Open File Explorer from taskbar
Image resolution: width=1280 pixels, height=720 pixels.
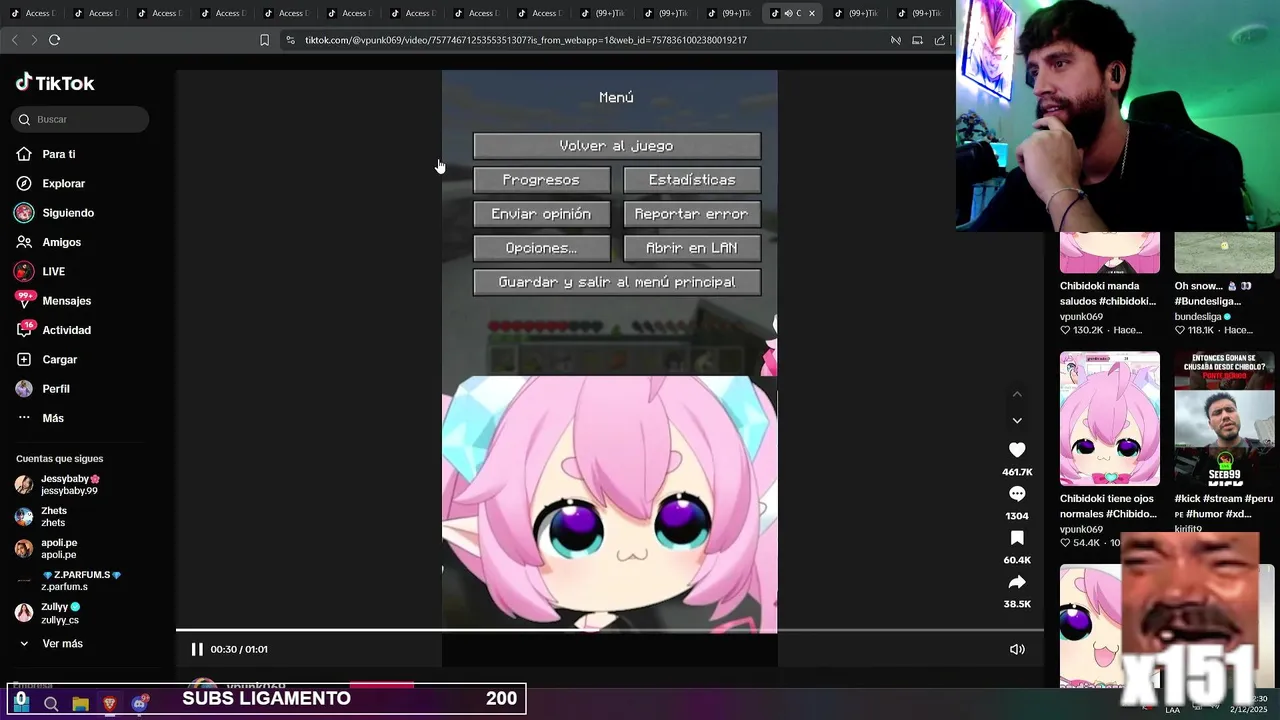tap(80, 704)
